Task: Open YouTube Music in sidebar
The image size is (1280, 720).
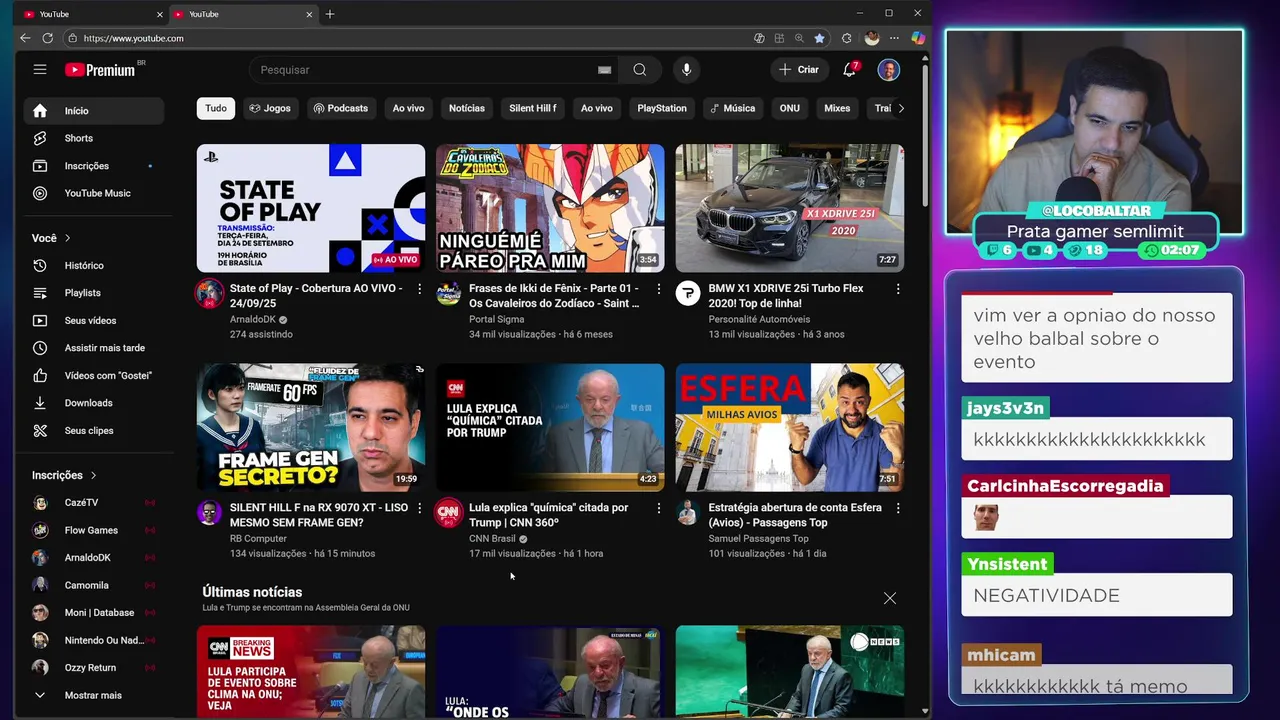Action: (x=94, y=193)
